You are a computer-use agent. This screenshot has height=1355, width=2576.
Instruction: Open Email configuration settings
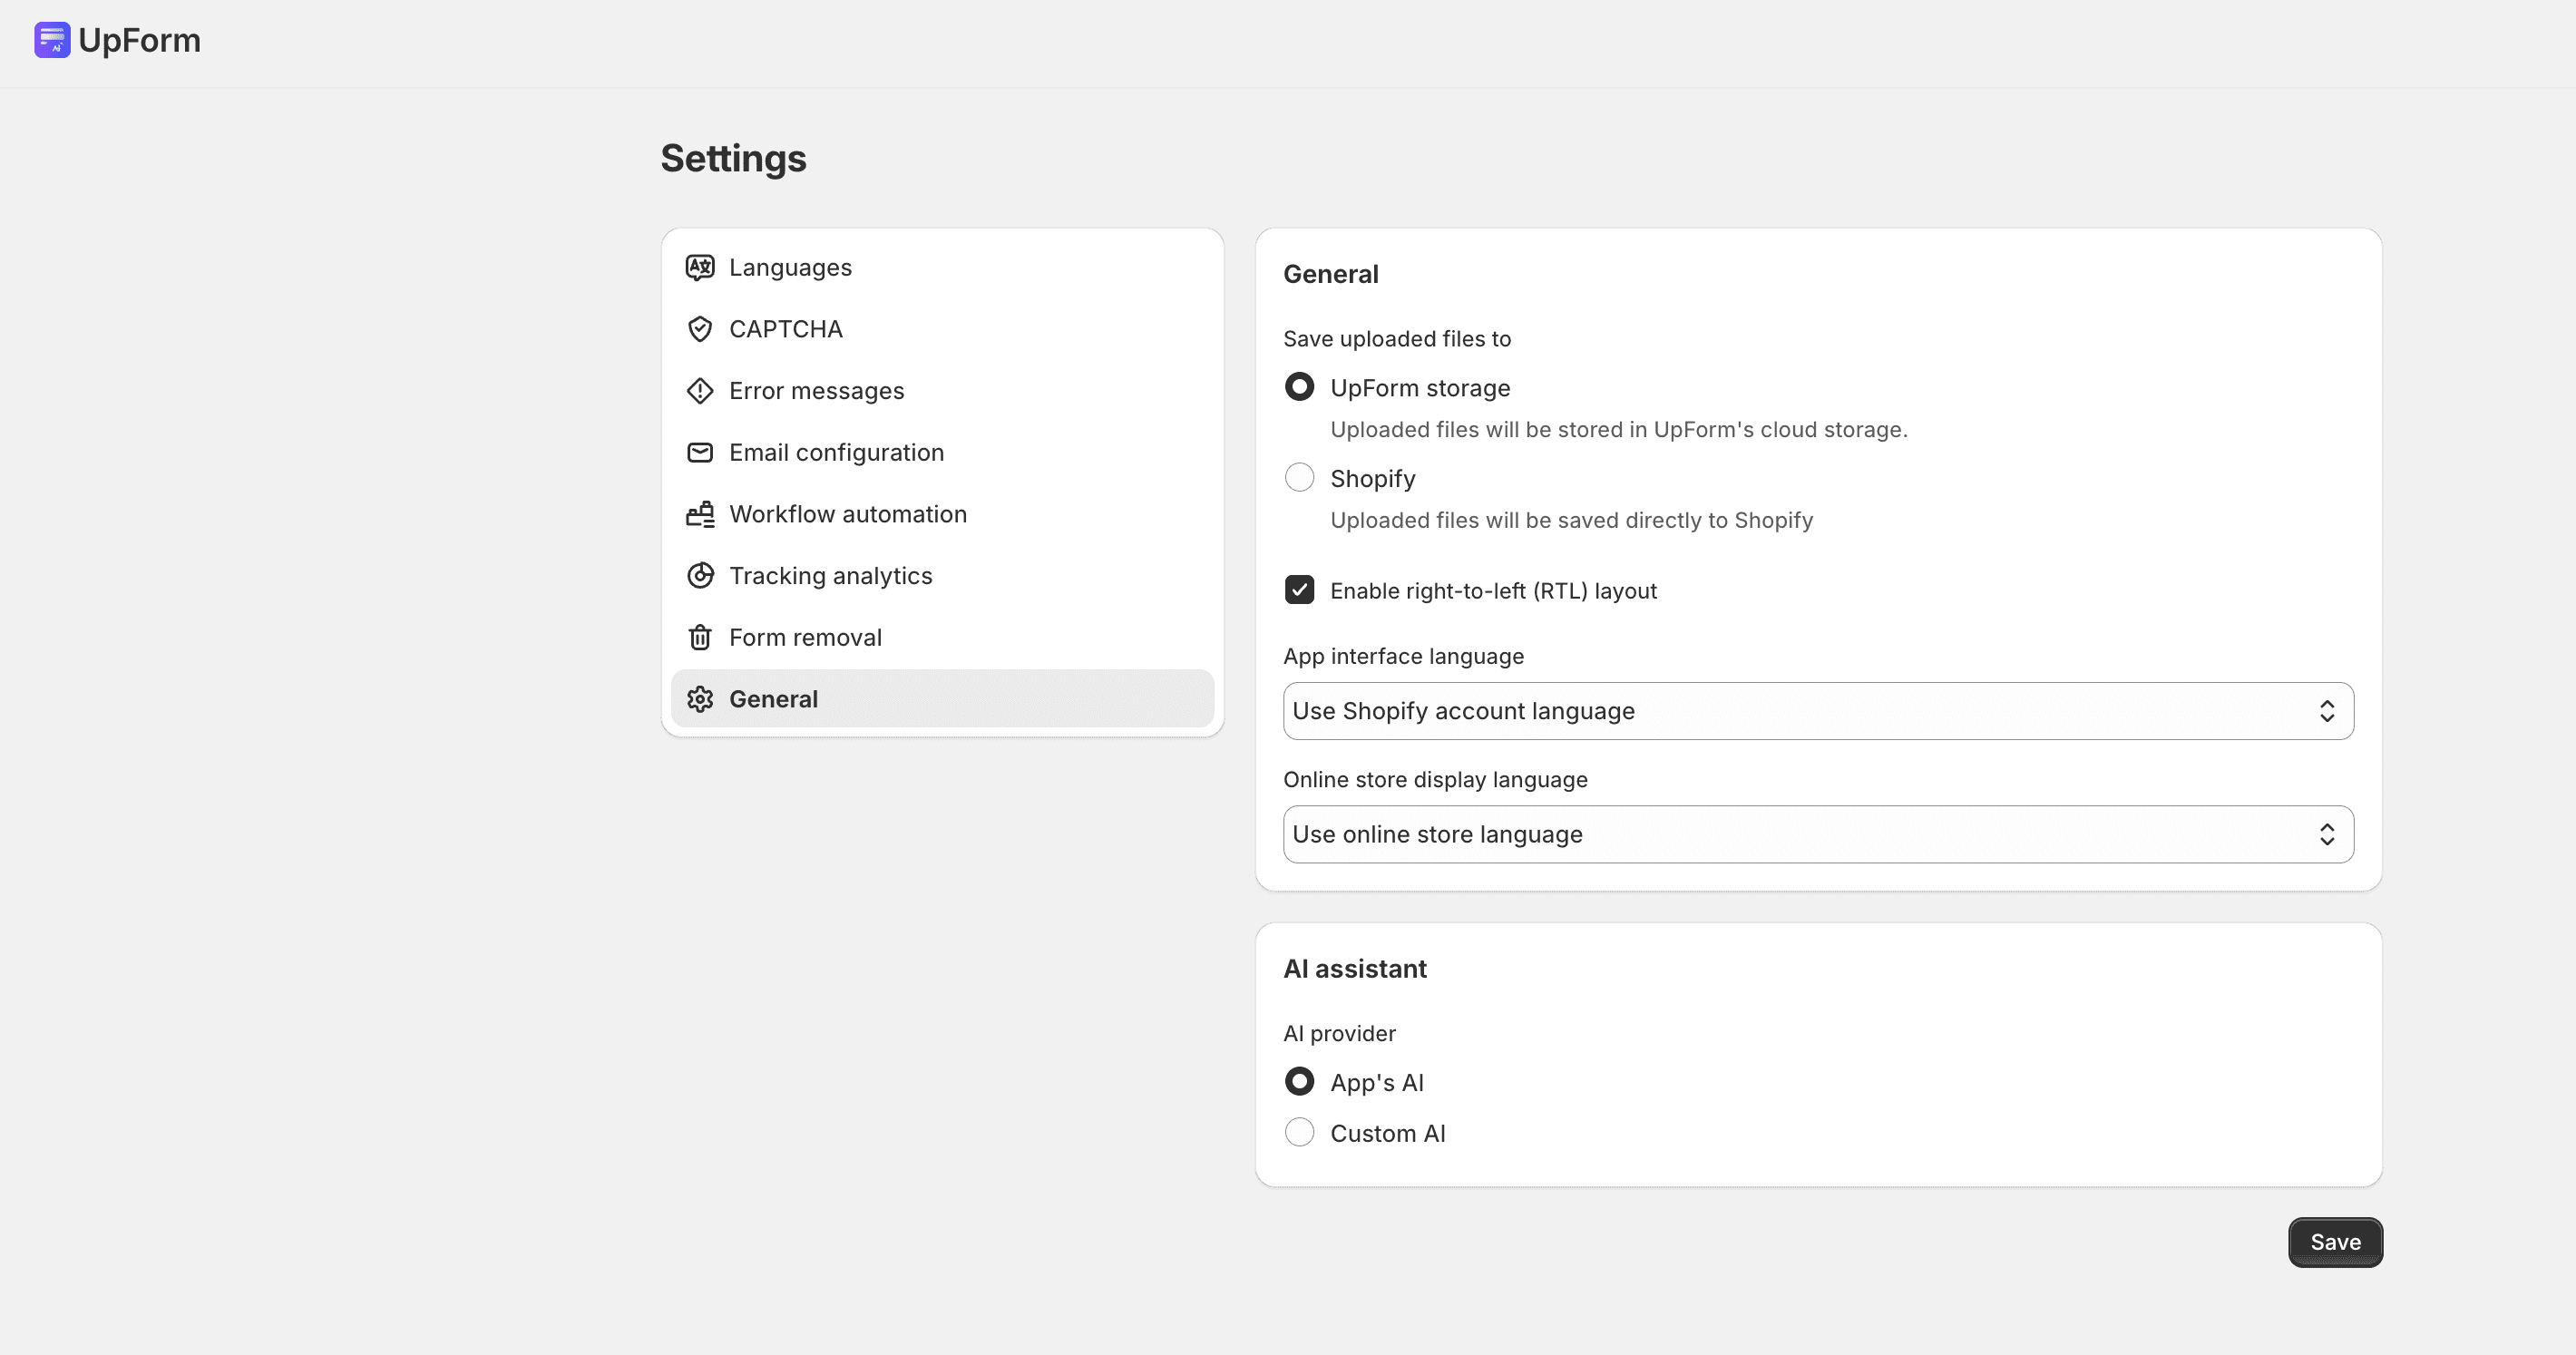942,453
